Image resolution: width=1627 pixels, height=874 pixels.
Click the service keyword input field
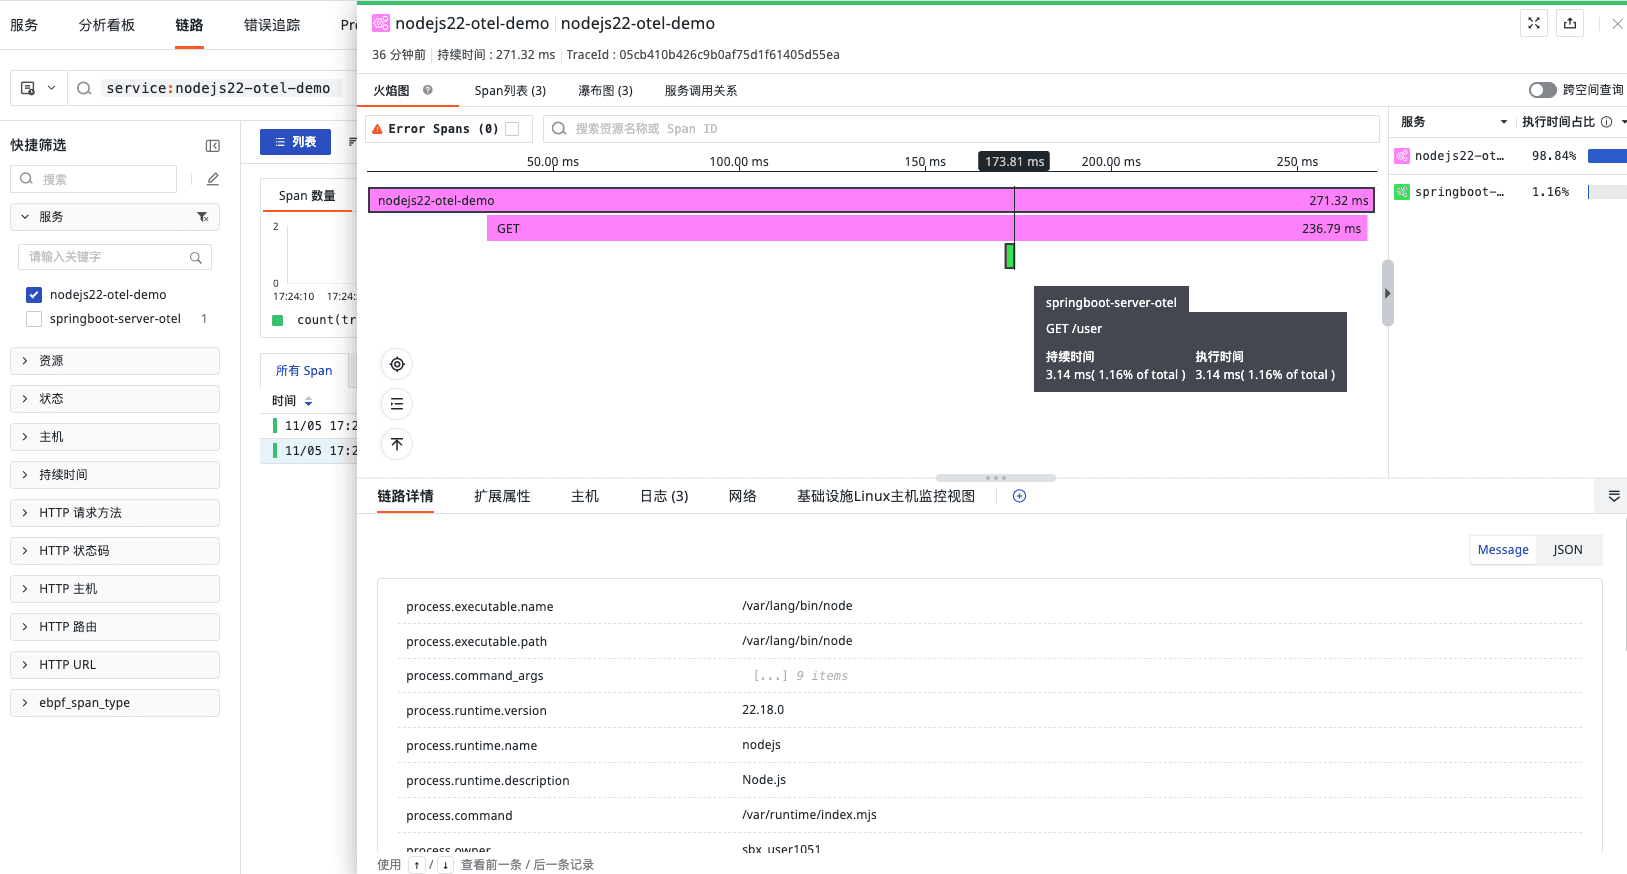click(114, 257)
